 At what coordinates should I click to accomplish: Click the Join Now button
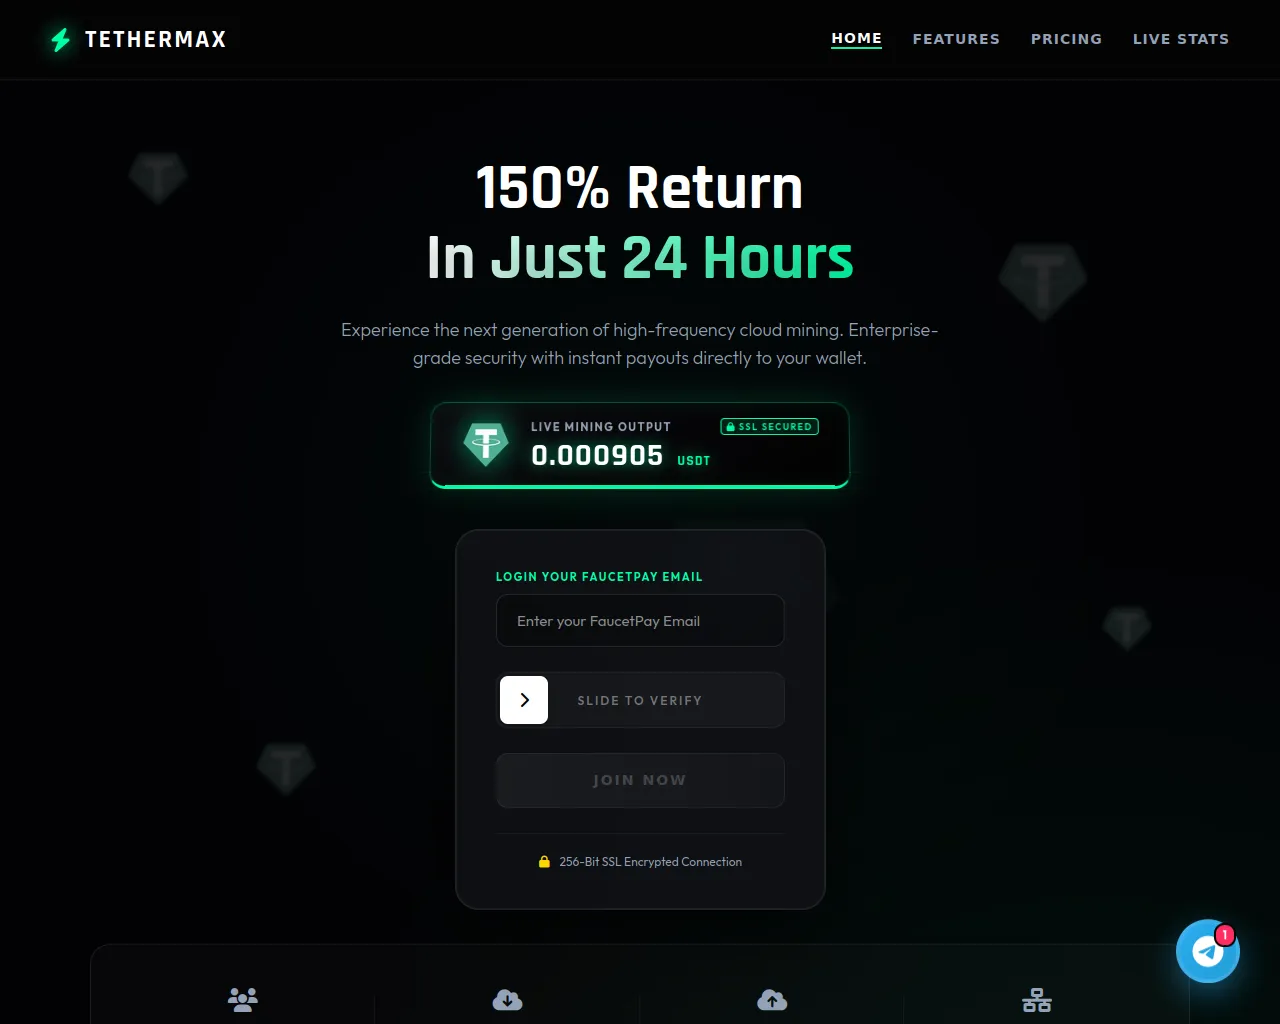pyautogui.click(x=640, y=780)
